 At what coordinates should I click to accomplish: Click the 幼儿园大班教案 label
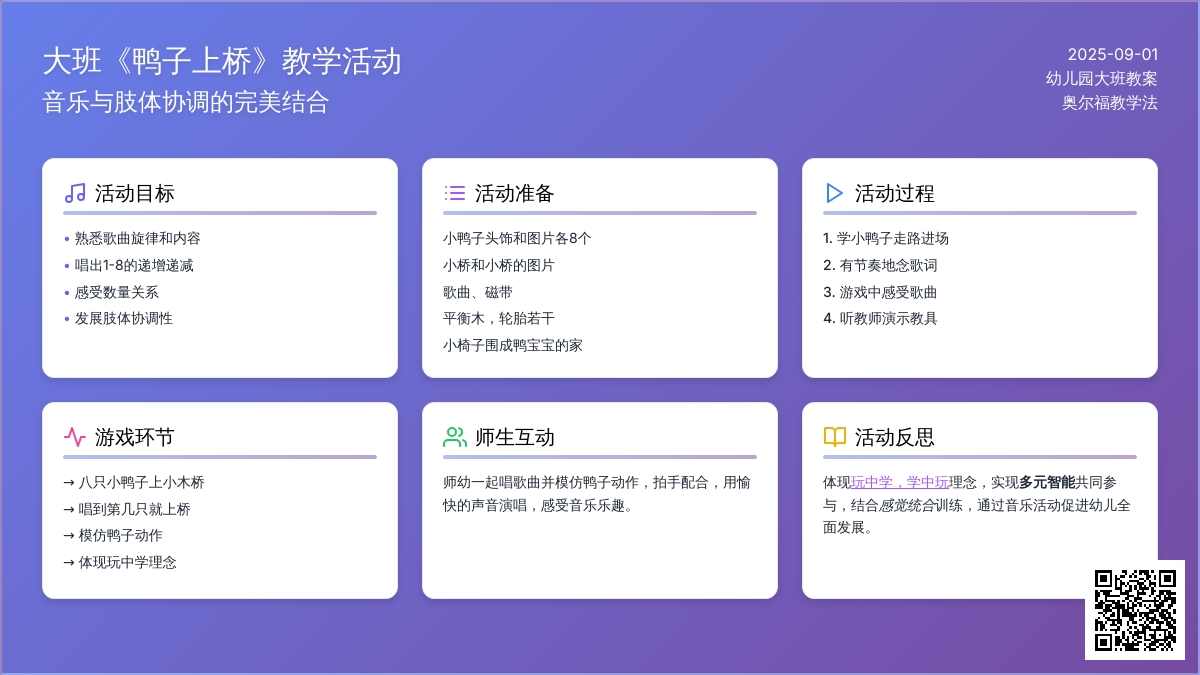pyautogui.click(x=1102, y=78)
